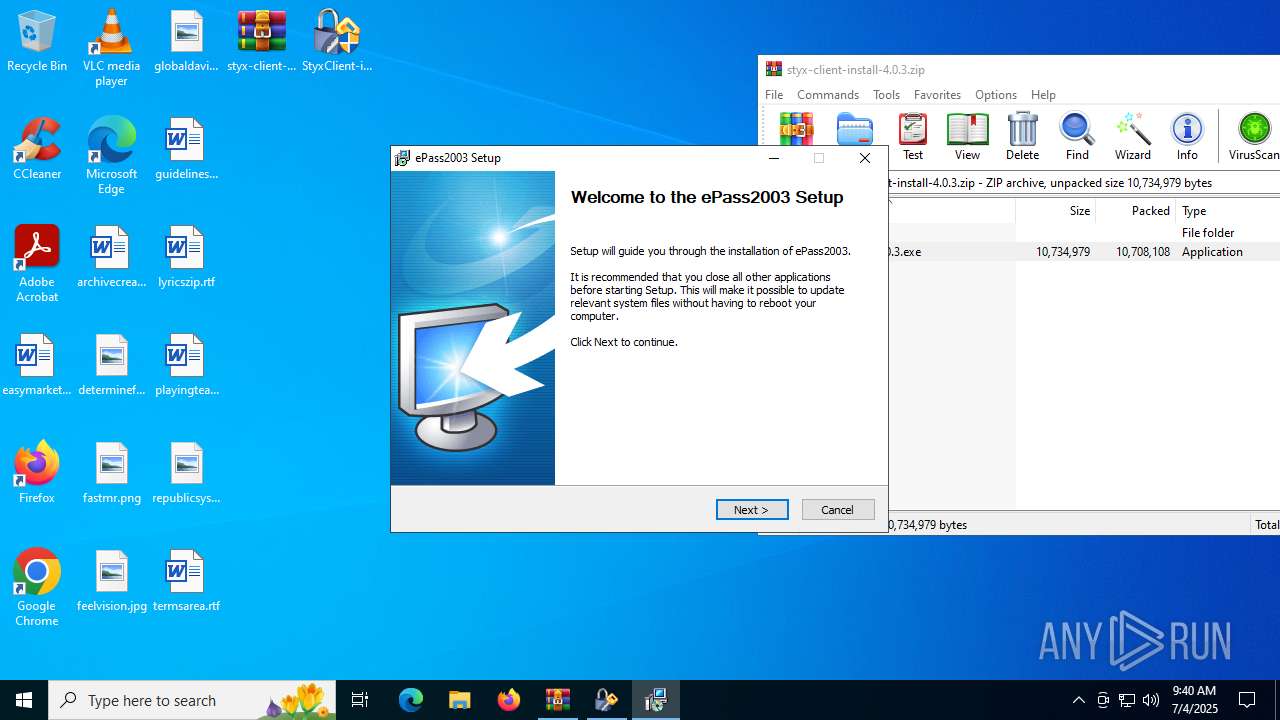Click the Find toolbar icon in WinRAR
Image resolution: width=1280 pixels, height=720 pixels.
1077,136
